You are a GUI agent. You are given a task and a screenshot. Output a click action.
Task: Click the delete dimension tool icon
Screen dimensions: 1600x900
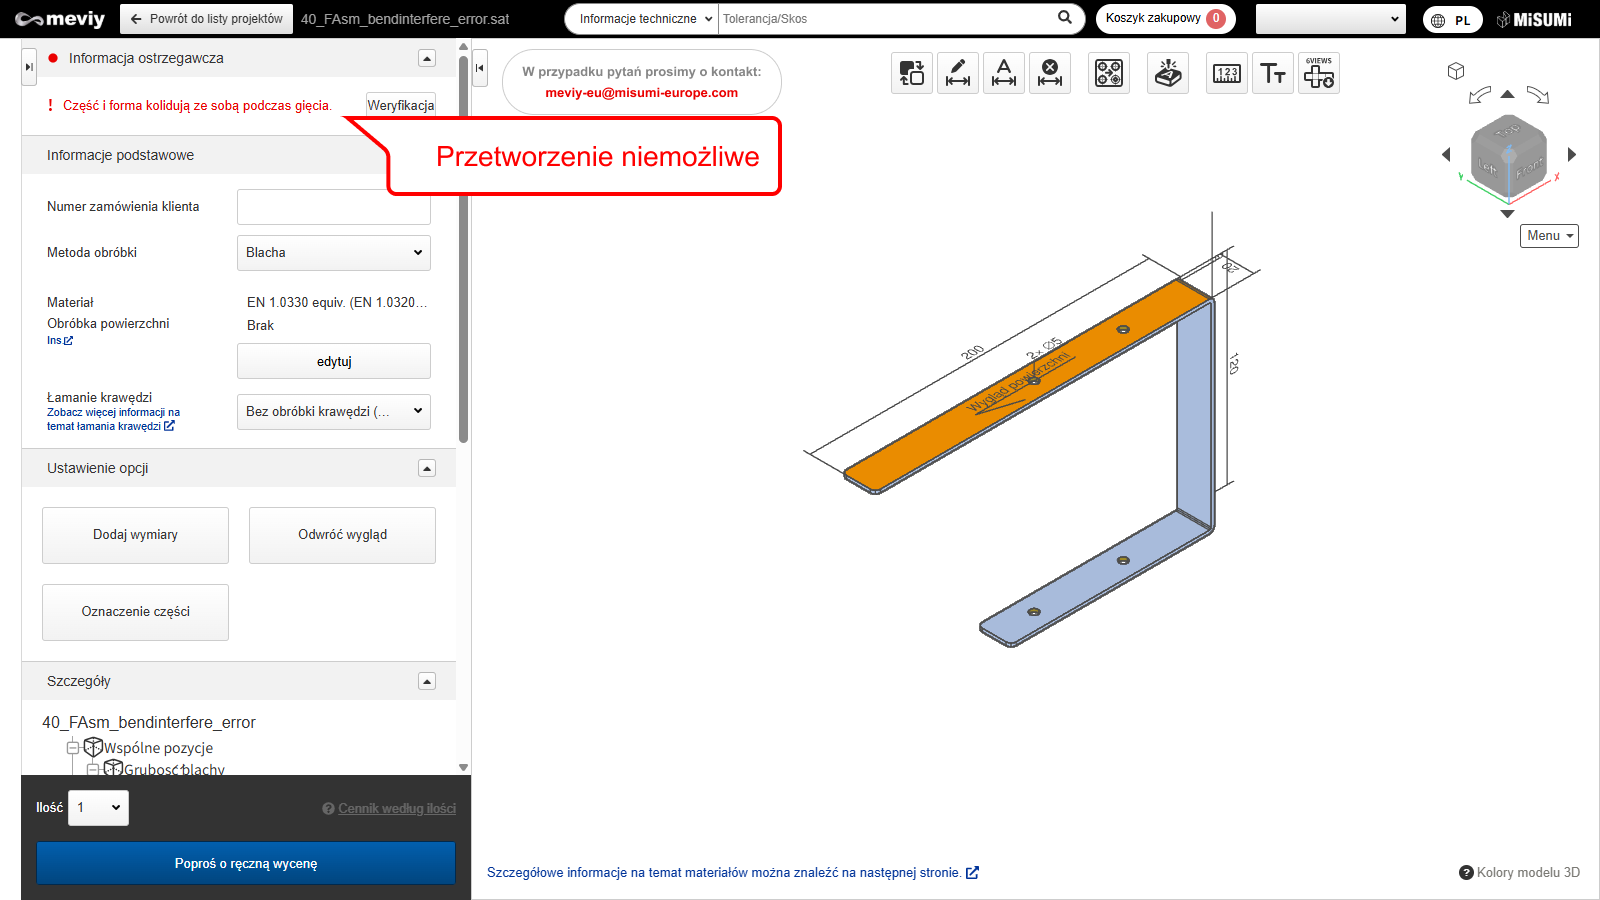1049,73
